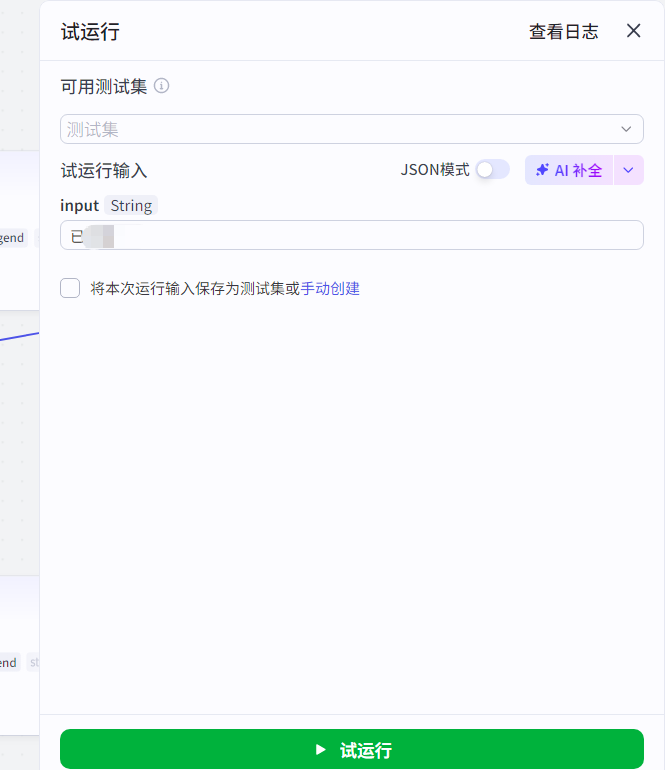Open the 测试集 dropdown
Image resolution: width=665 pixels, height=770 pixels.
[352, 129]
